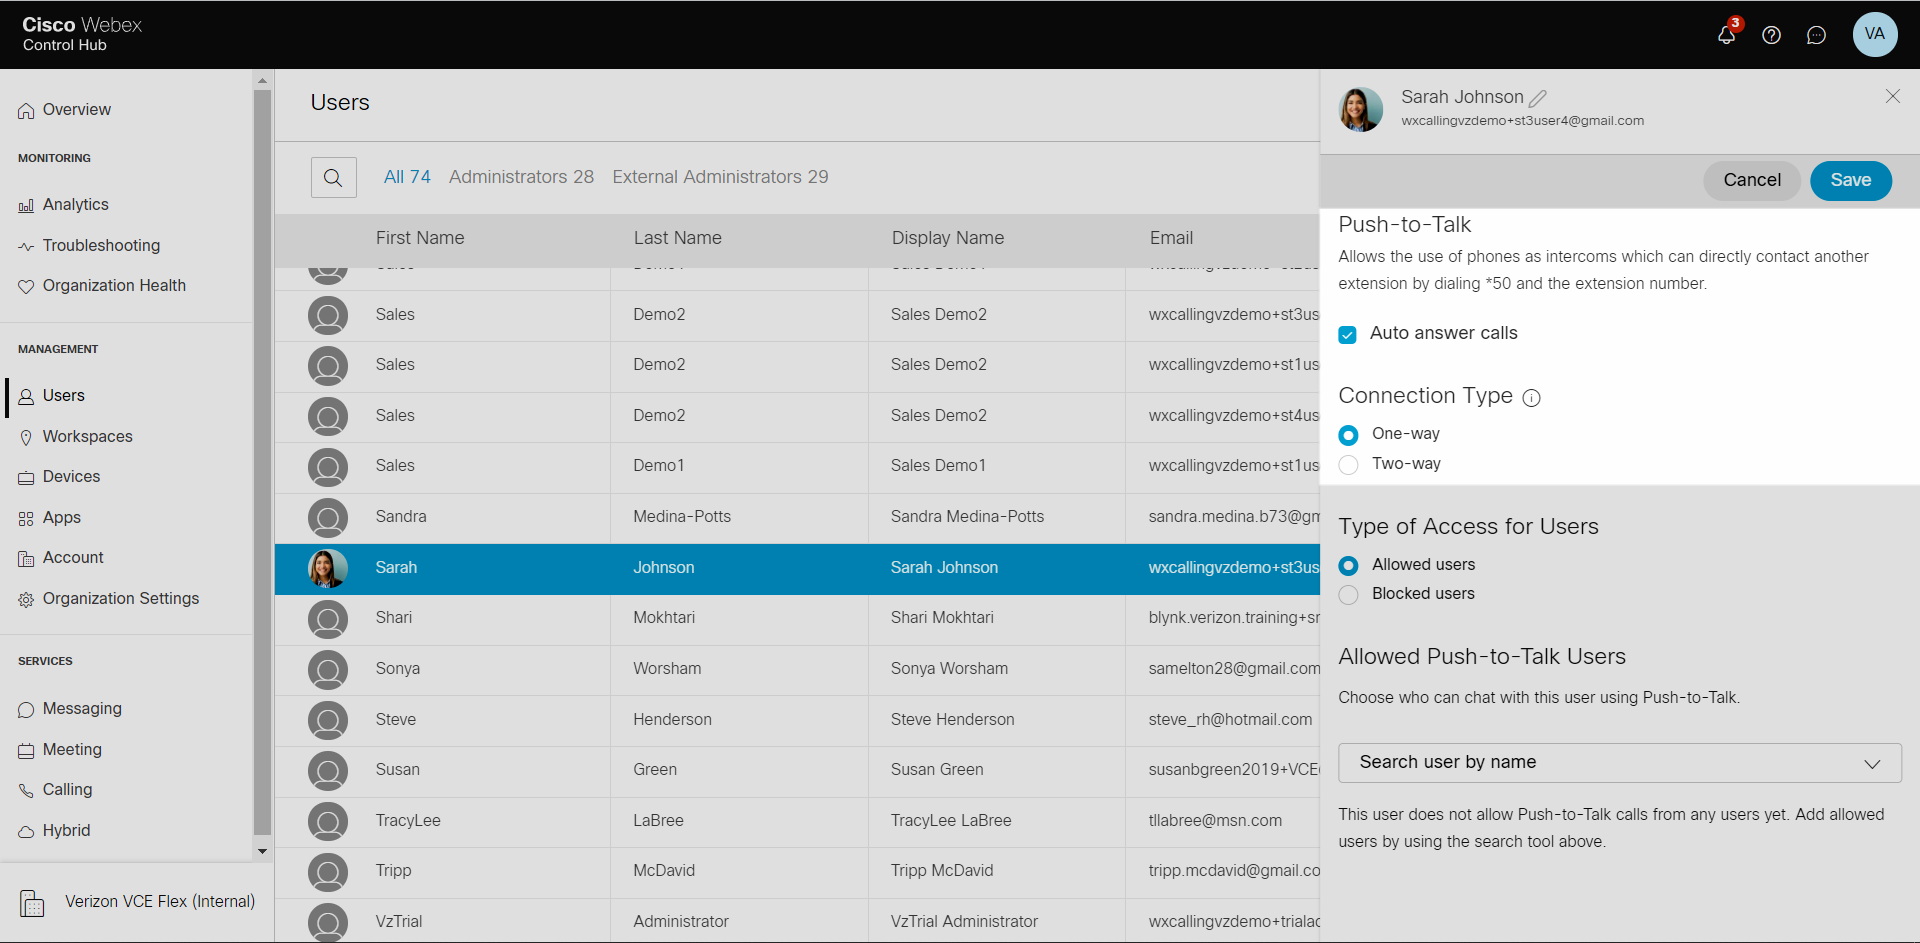Click the user search magnifier icon
1920x943 pixels.
pos(333,178)
